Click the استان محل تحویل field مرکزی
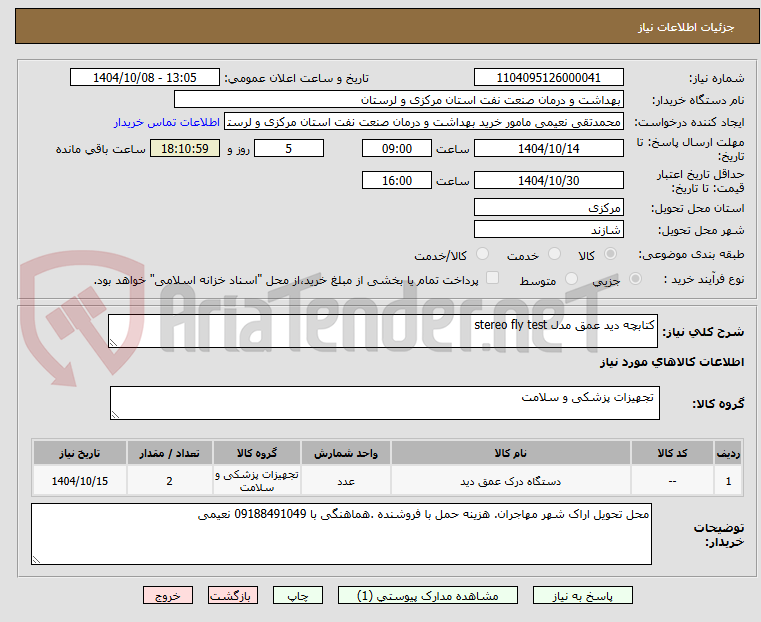This screenshot has height=622, width=761. [548, 208]
